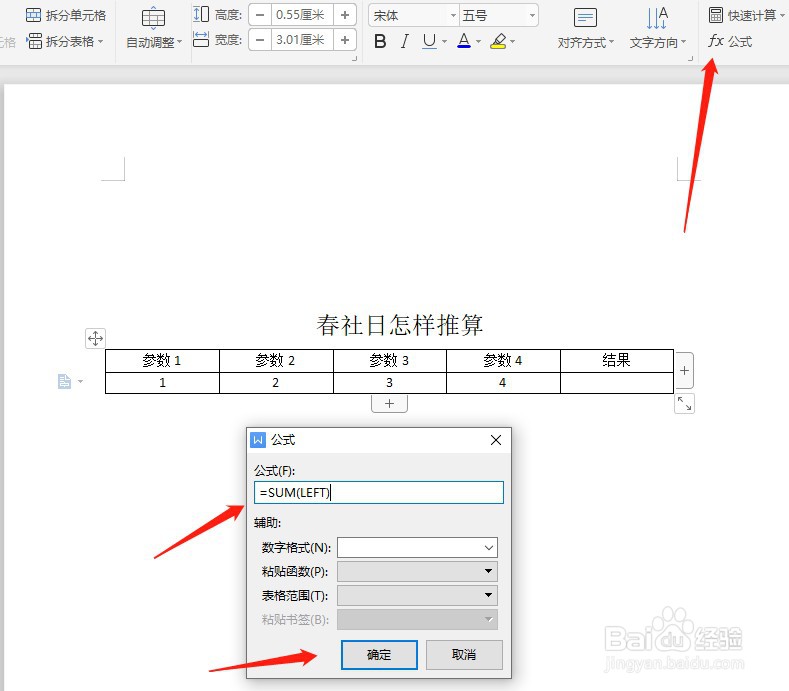Click the table resize handle icon

pyautogui.click(x=684, y=404)
